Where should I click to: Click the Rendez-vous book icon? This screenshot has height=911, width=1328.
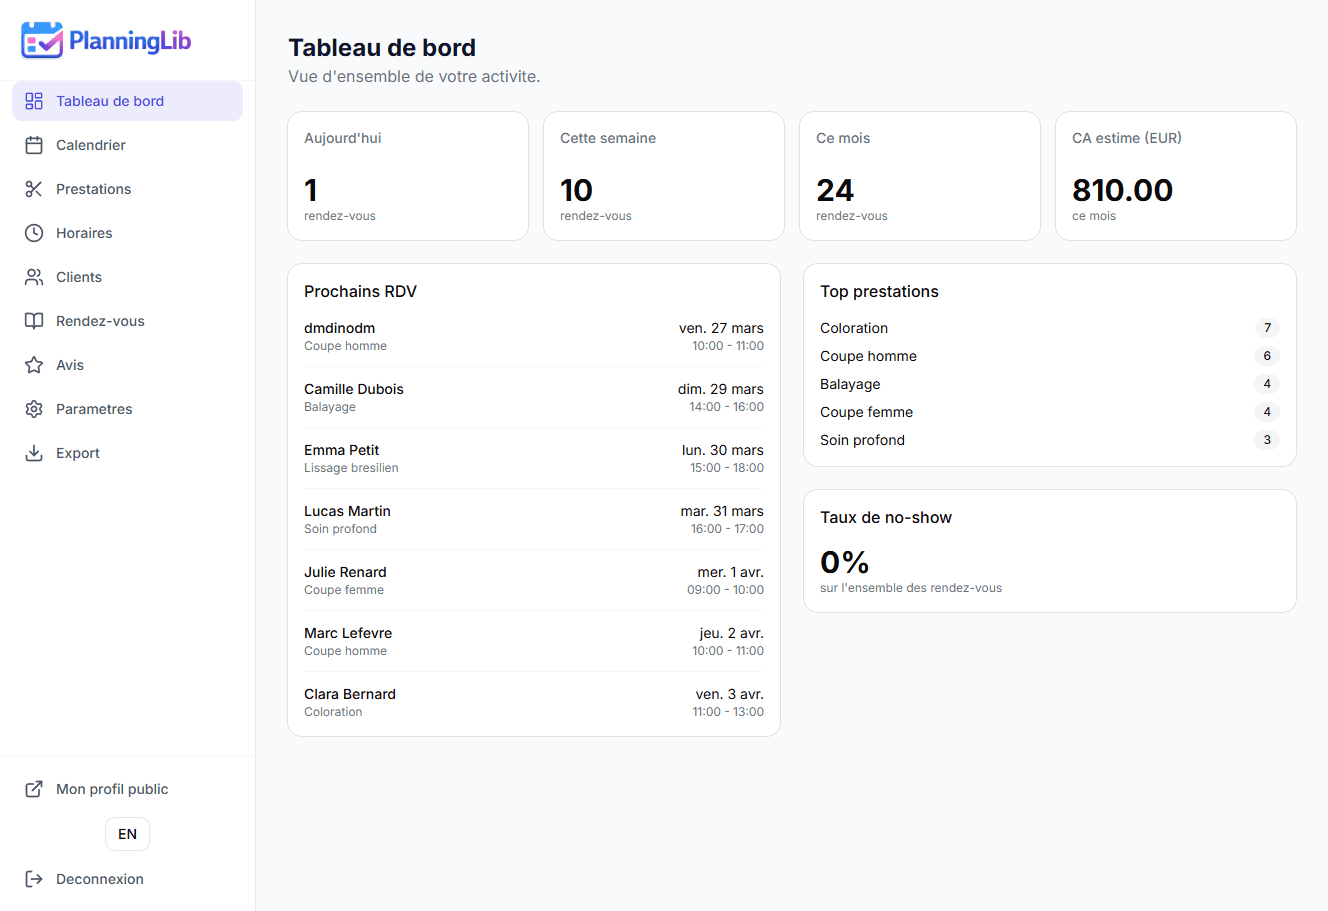33,320
